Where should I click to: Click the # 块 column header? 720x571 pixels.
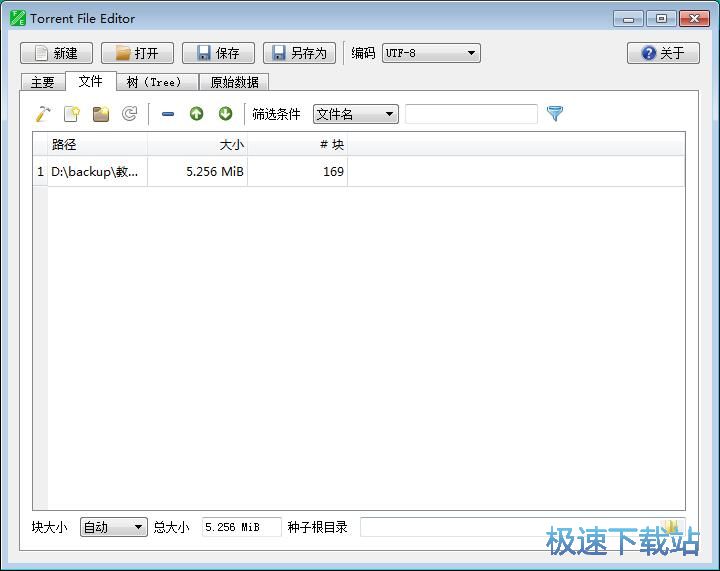(298, 145)
